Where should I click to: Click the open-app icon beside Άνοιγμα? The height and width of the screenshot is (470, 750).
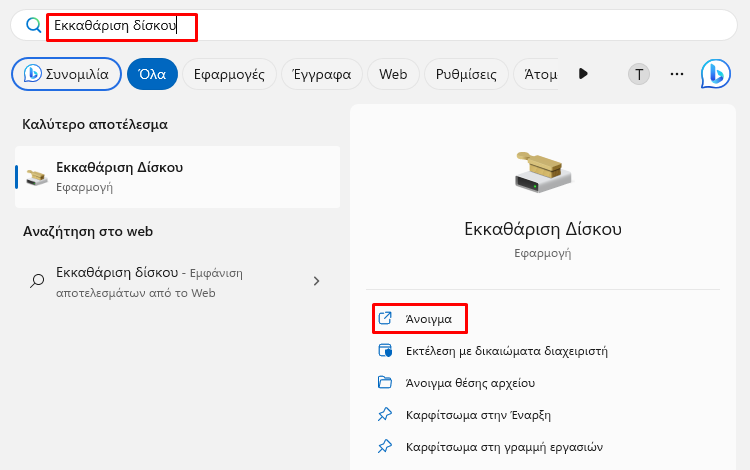click(385, 318)
